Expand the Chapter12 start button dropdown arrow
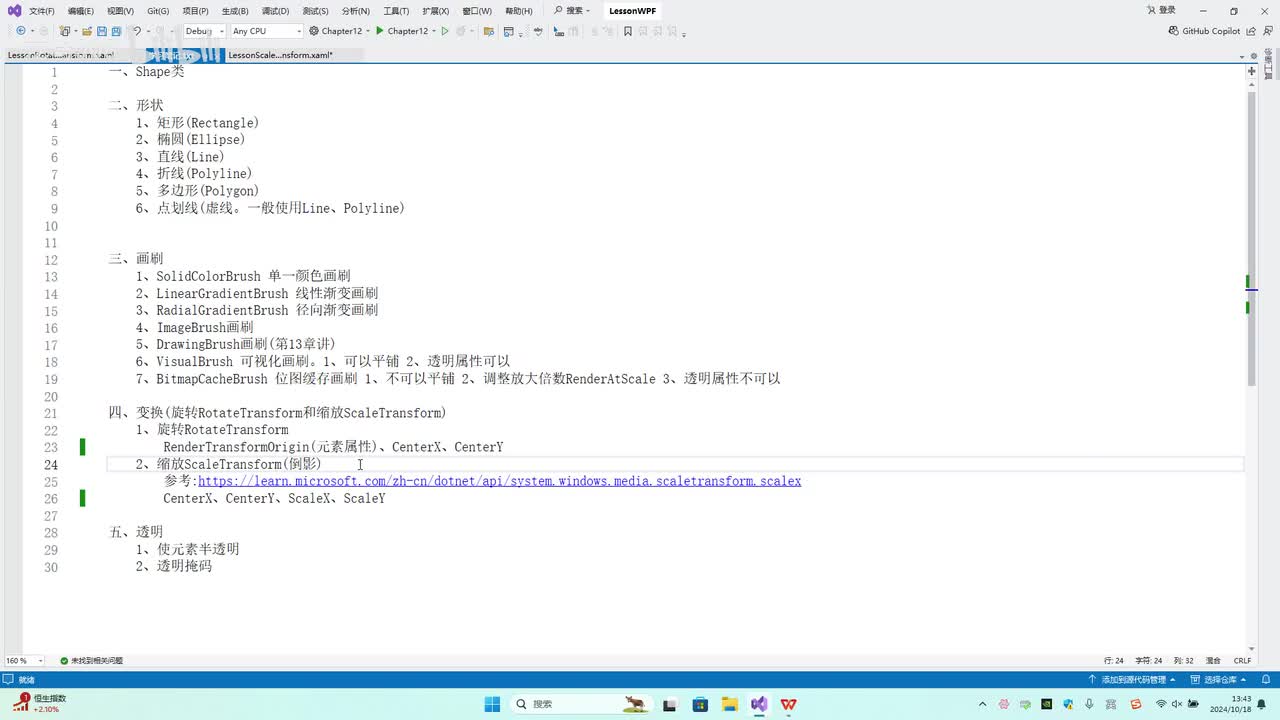 434,31
